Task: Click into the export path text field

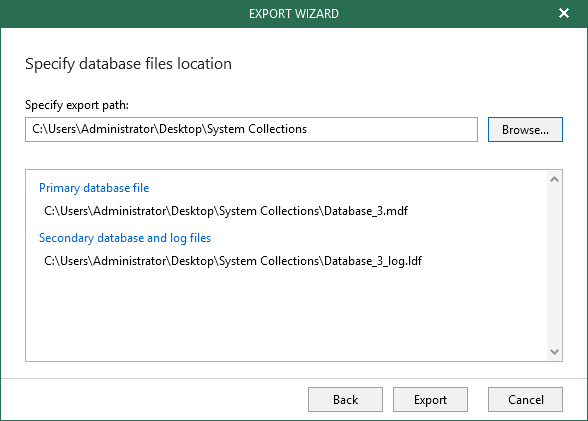Action: pyautogui.click(x=251, y=129)
